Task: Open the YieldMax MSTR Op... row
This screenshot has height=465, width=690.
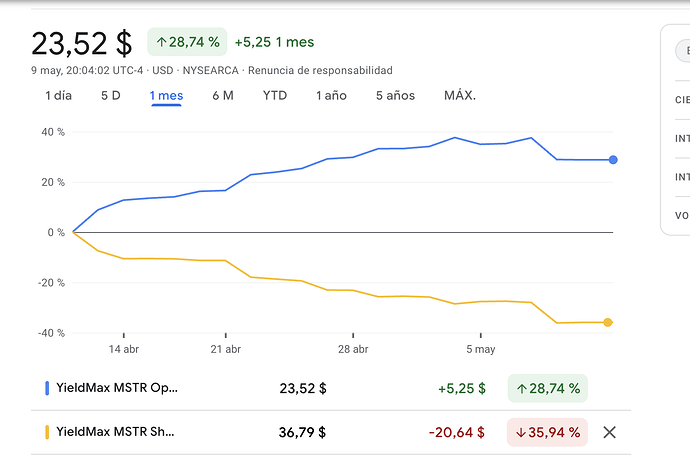Action: [x=331, y=388]
